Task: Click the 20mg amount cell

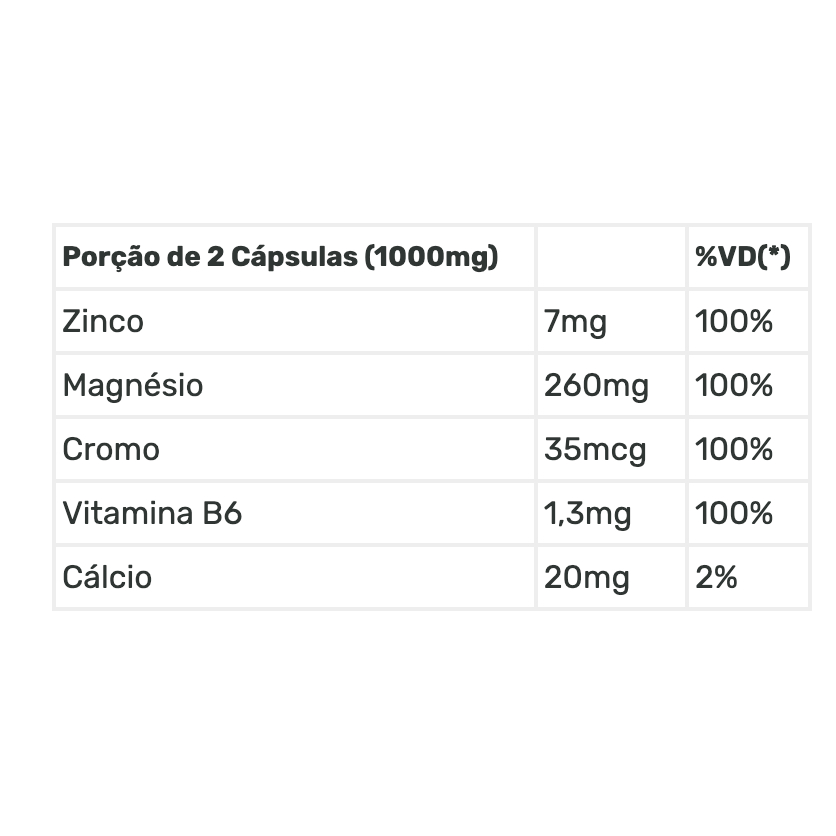Action: 586,577
